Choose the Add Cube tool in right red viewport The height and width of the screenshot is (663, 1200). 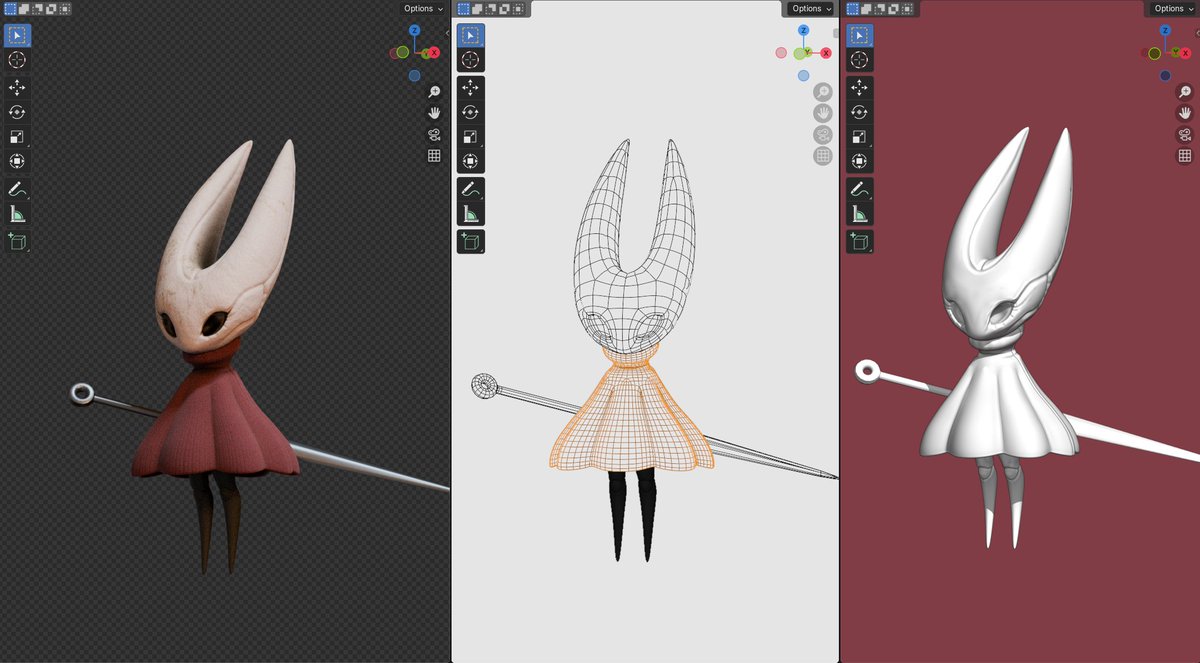tap(860, 241)
